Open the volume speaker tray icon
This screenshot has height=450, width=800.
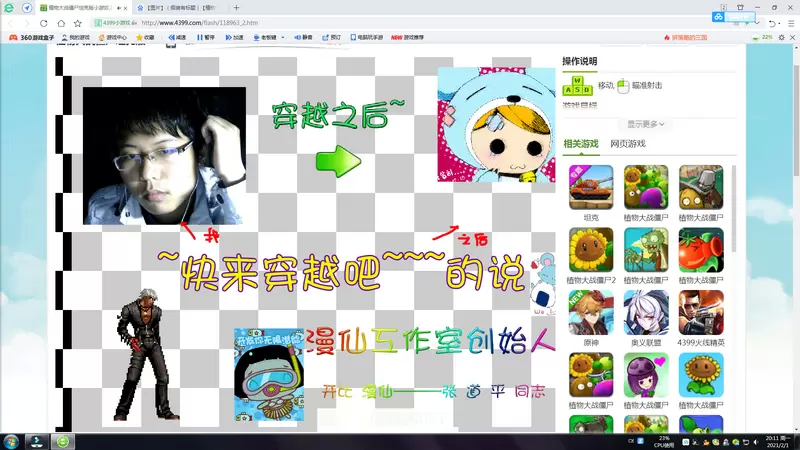756,442
